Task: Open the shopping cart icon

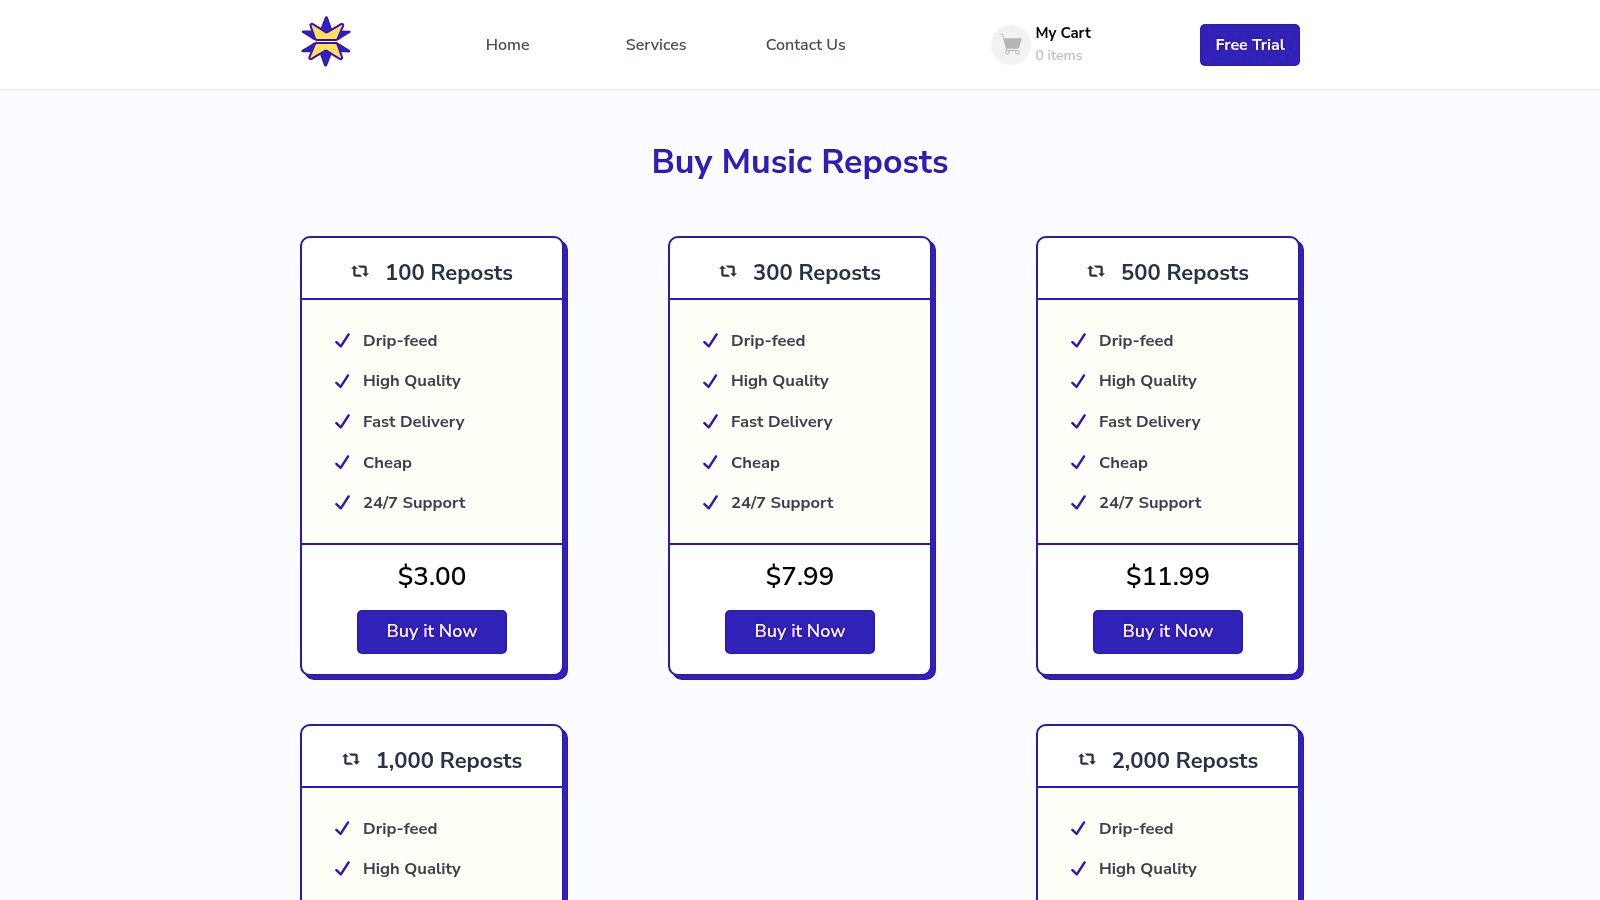Action: click(1011, 45)
